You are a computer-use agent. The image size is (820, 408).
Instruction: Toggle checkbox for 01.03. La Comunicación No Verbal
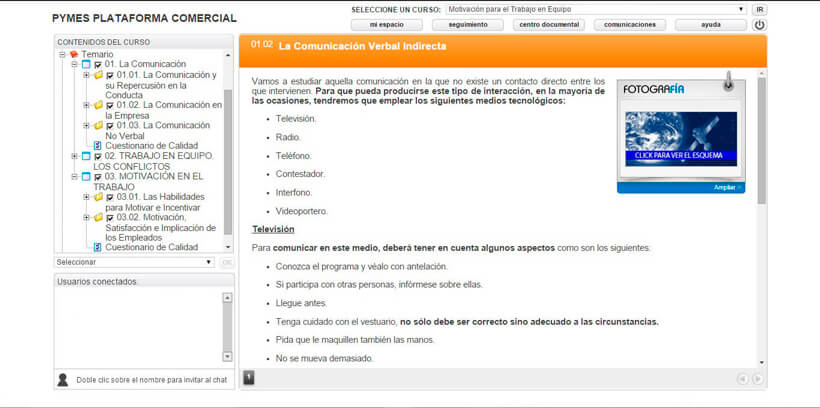pos(110,126)
